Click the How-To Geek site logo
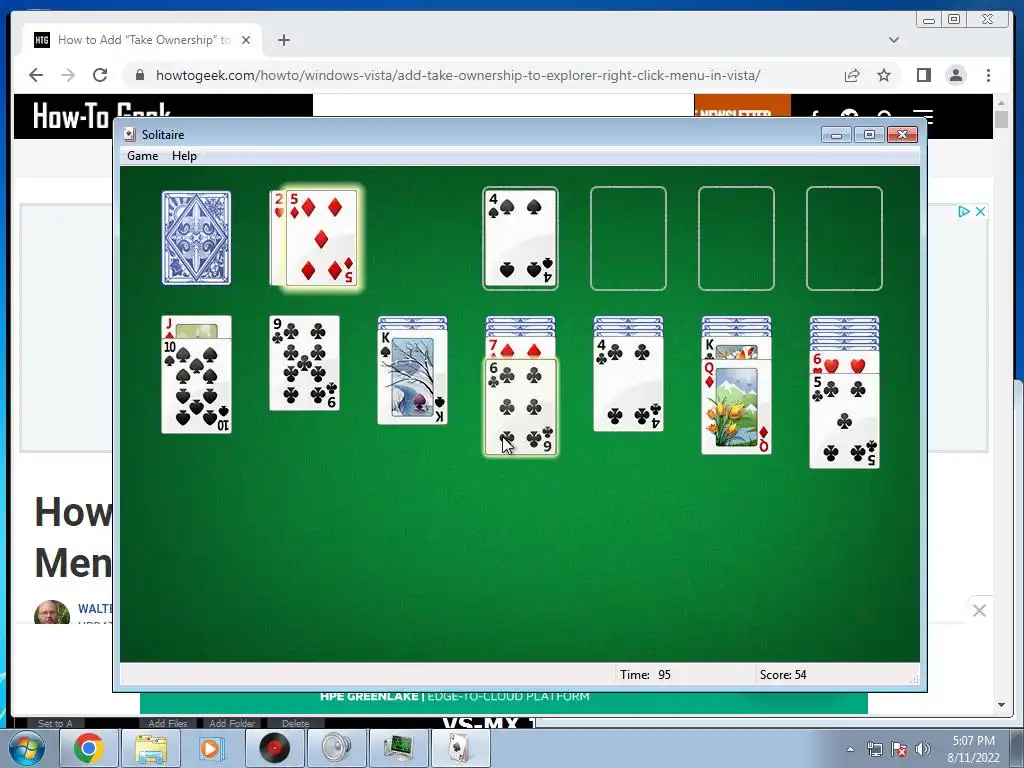 pyautogui.click(x=102, y=117)
